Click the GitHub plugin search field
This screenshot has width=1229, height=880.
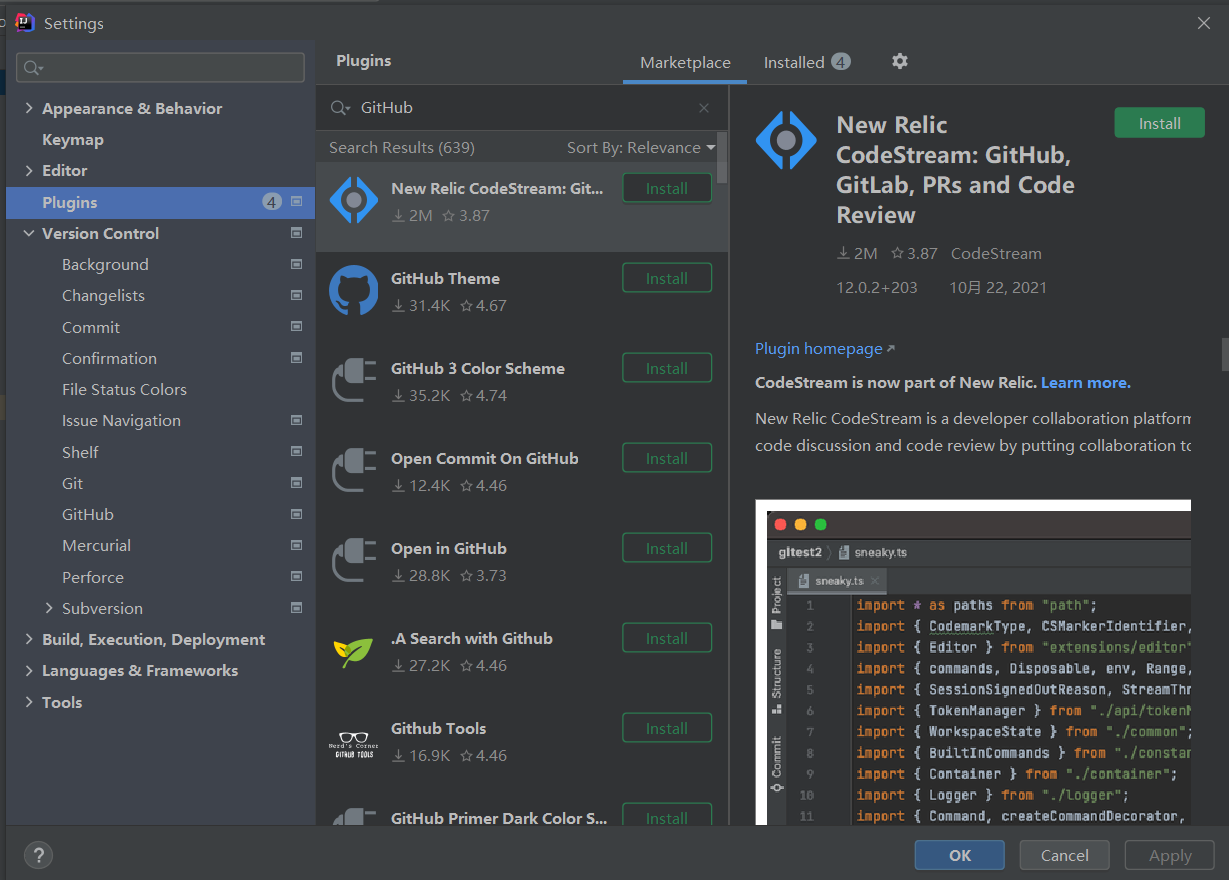pyautogui.click(x=523, y=108)
